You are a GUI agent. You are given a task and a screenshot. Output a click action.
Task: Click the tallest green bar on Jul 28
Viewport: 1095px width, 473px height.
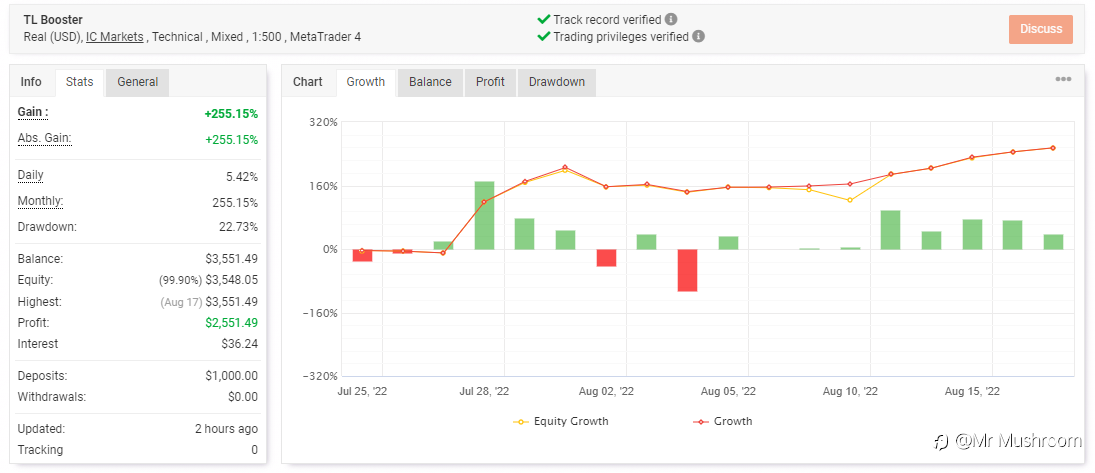(484, 215)
